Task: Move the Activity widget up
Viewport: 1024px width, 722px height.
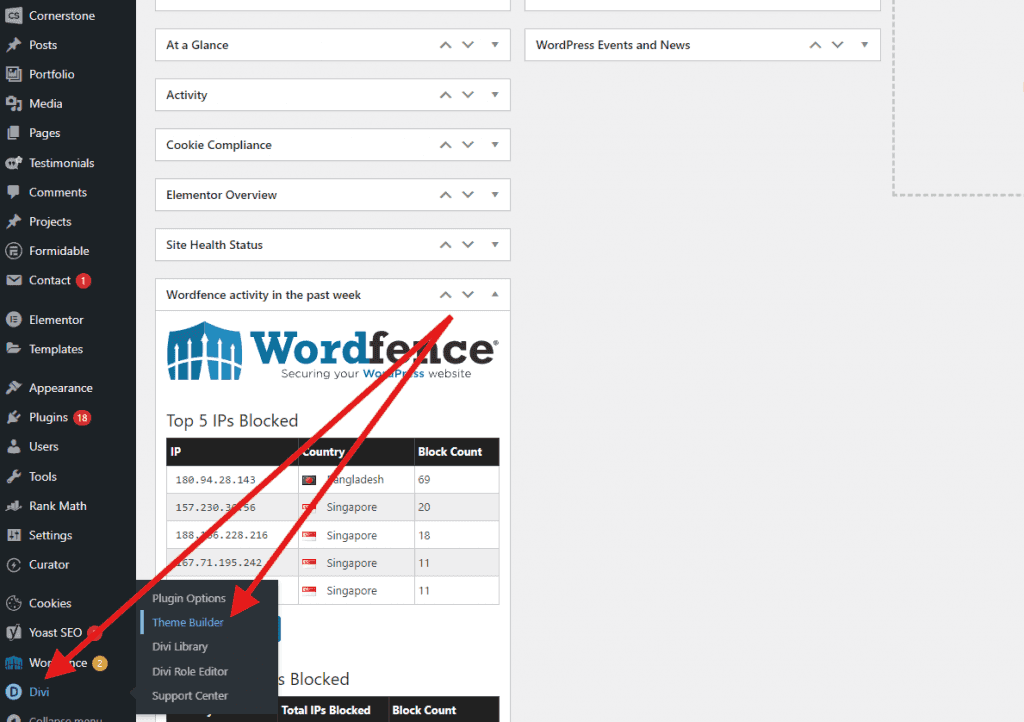Action: (444, 94)
